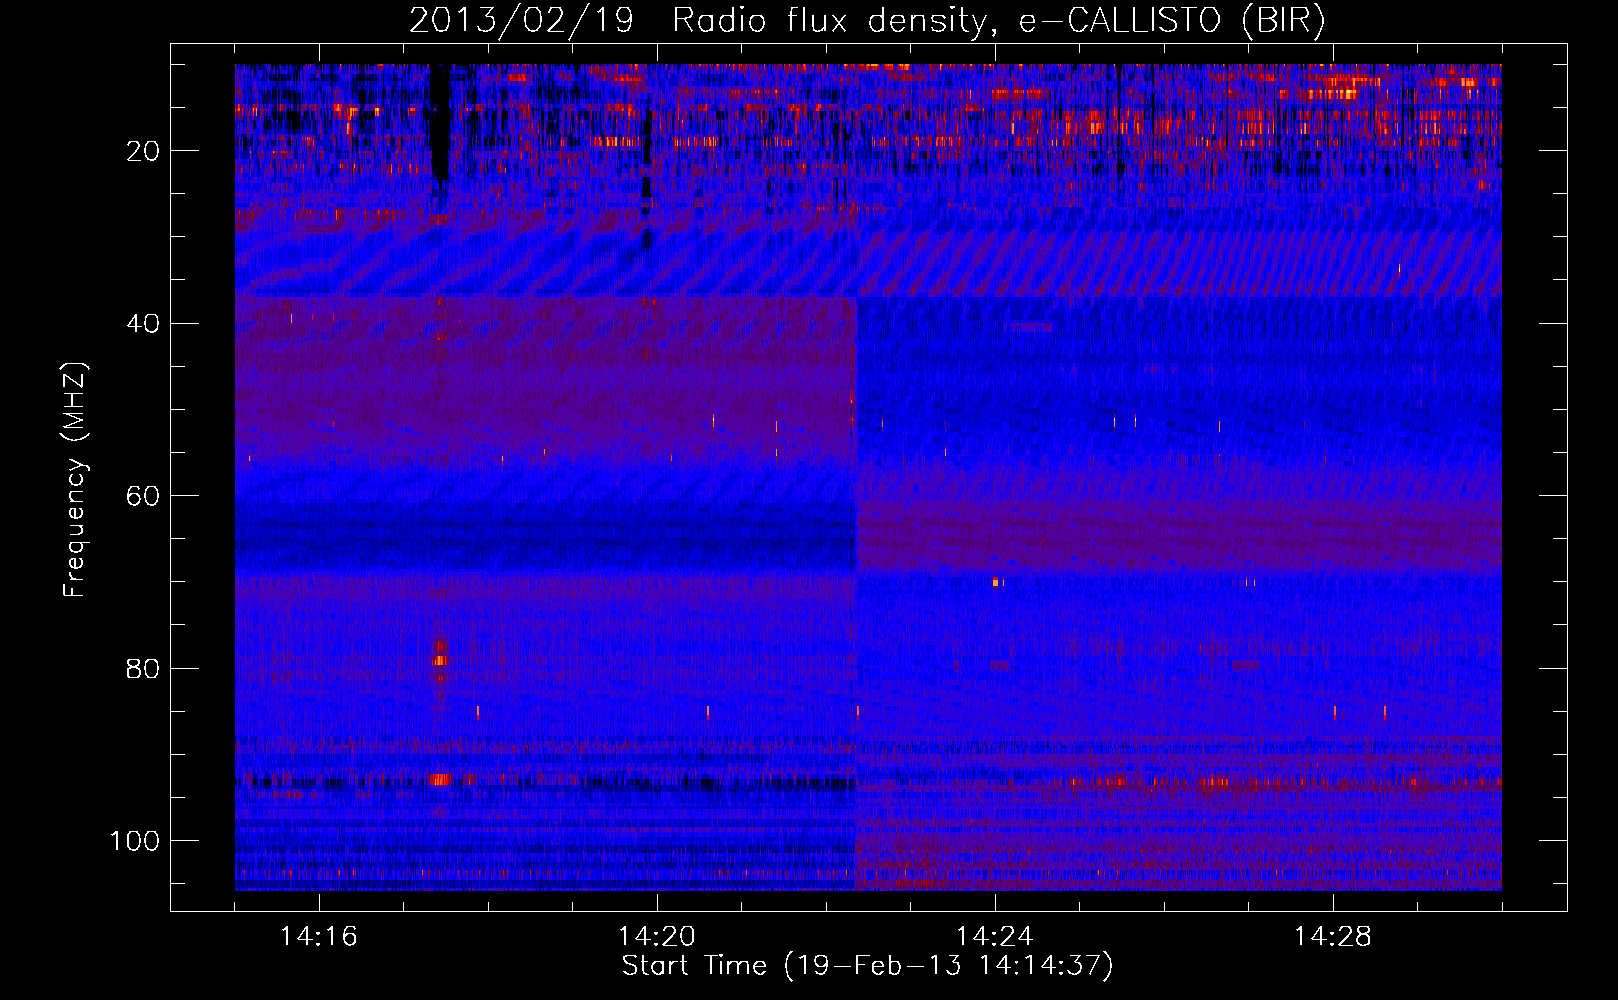Image resolution: width=1618 pixels, height=1000 pixels.
Task: Click the '14:20' time tick label
Action: 657,937
